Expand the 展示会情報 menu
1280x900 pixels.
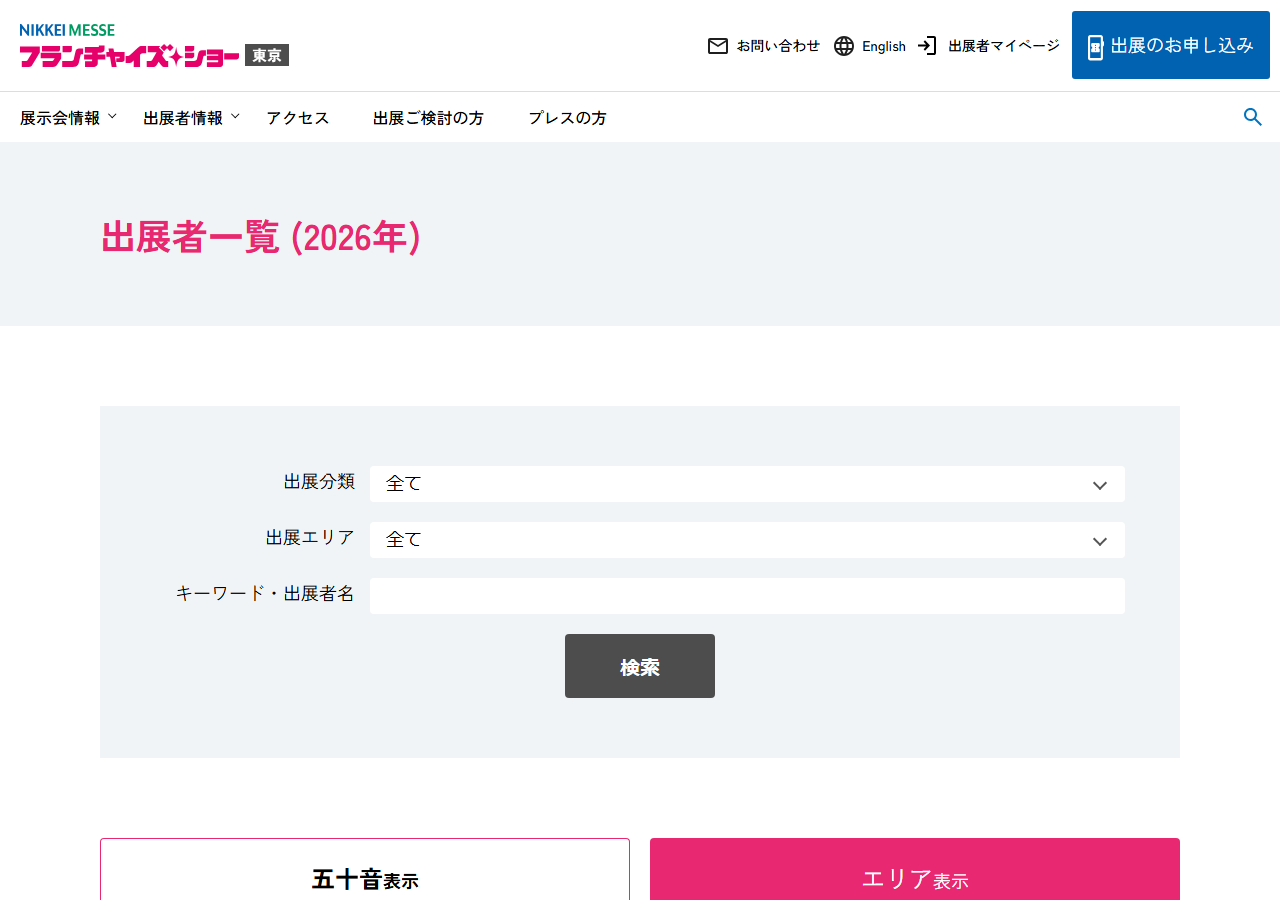click(x=69, y=118)
